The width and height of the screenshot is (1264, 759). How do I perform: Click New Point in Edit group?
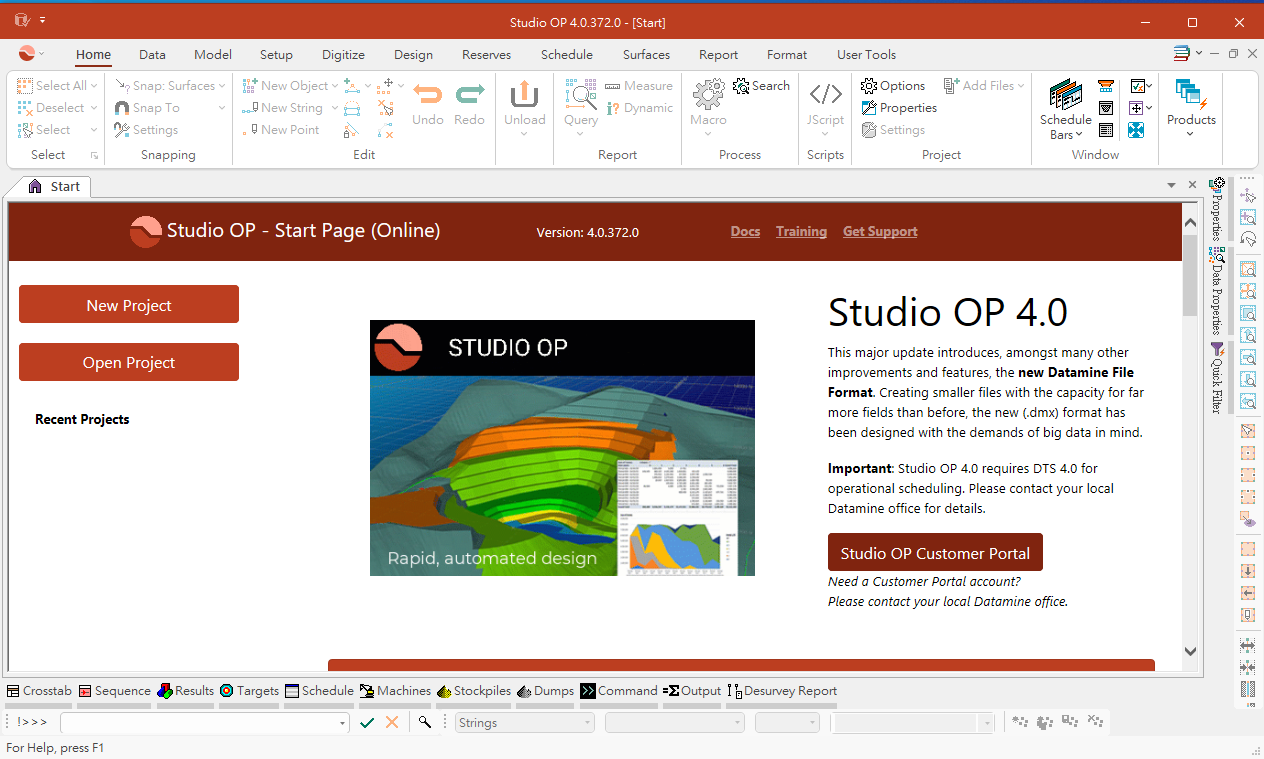tap(281, 130)
